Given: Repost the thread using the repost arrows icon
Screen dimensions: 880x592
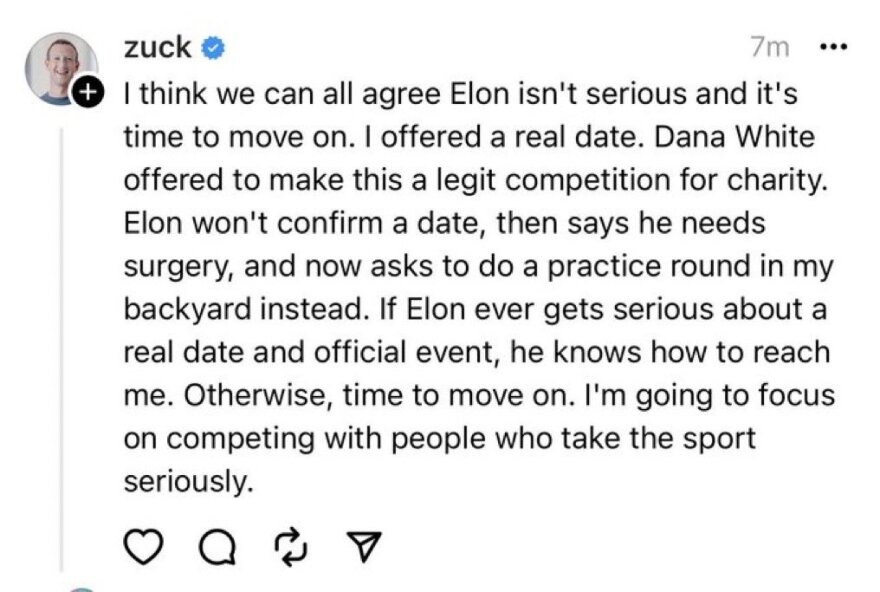Looking at the screenshot, I should pyautogui.click(x=290, y=546).
